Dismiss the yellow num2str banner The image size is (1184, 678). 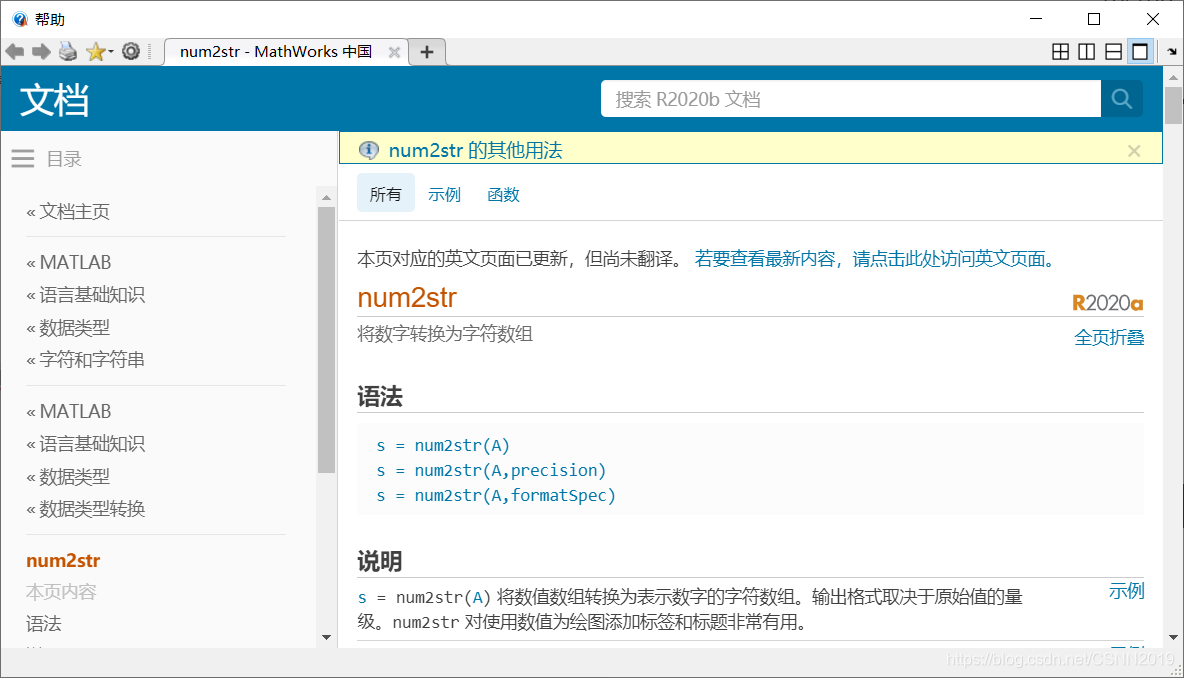coord(1133,151)
